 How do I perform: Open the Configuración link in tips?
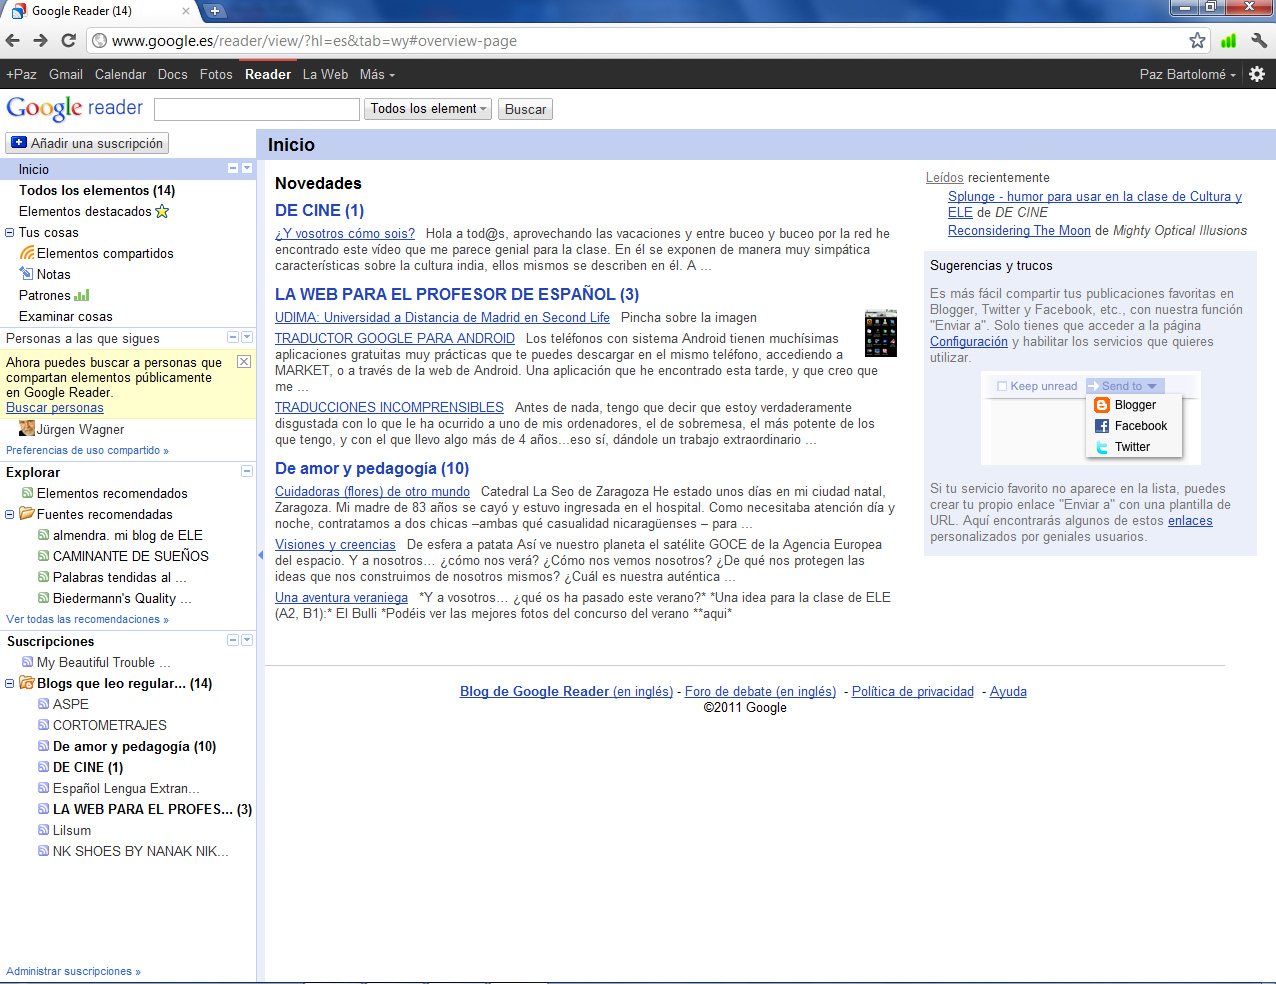point(969,341)
